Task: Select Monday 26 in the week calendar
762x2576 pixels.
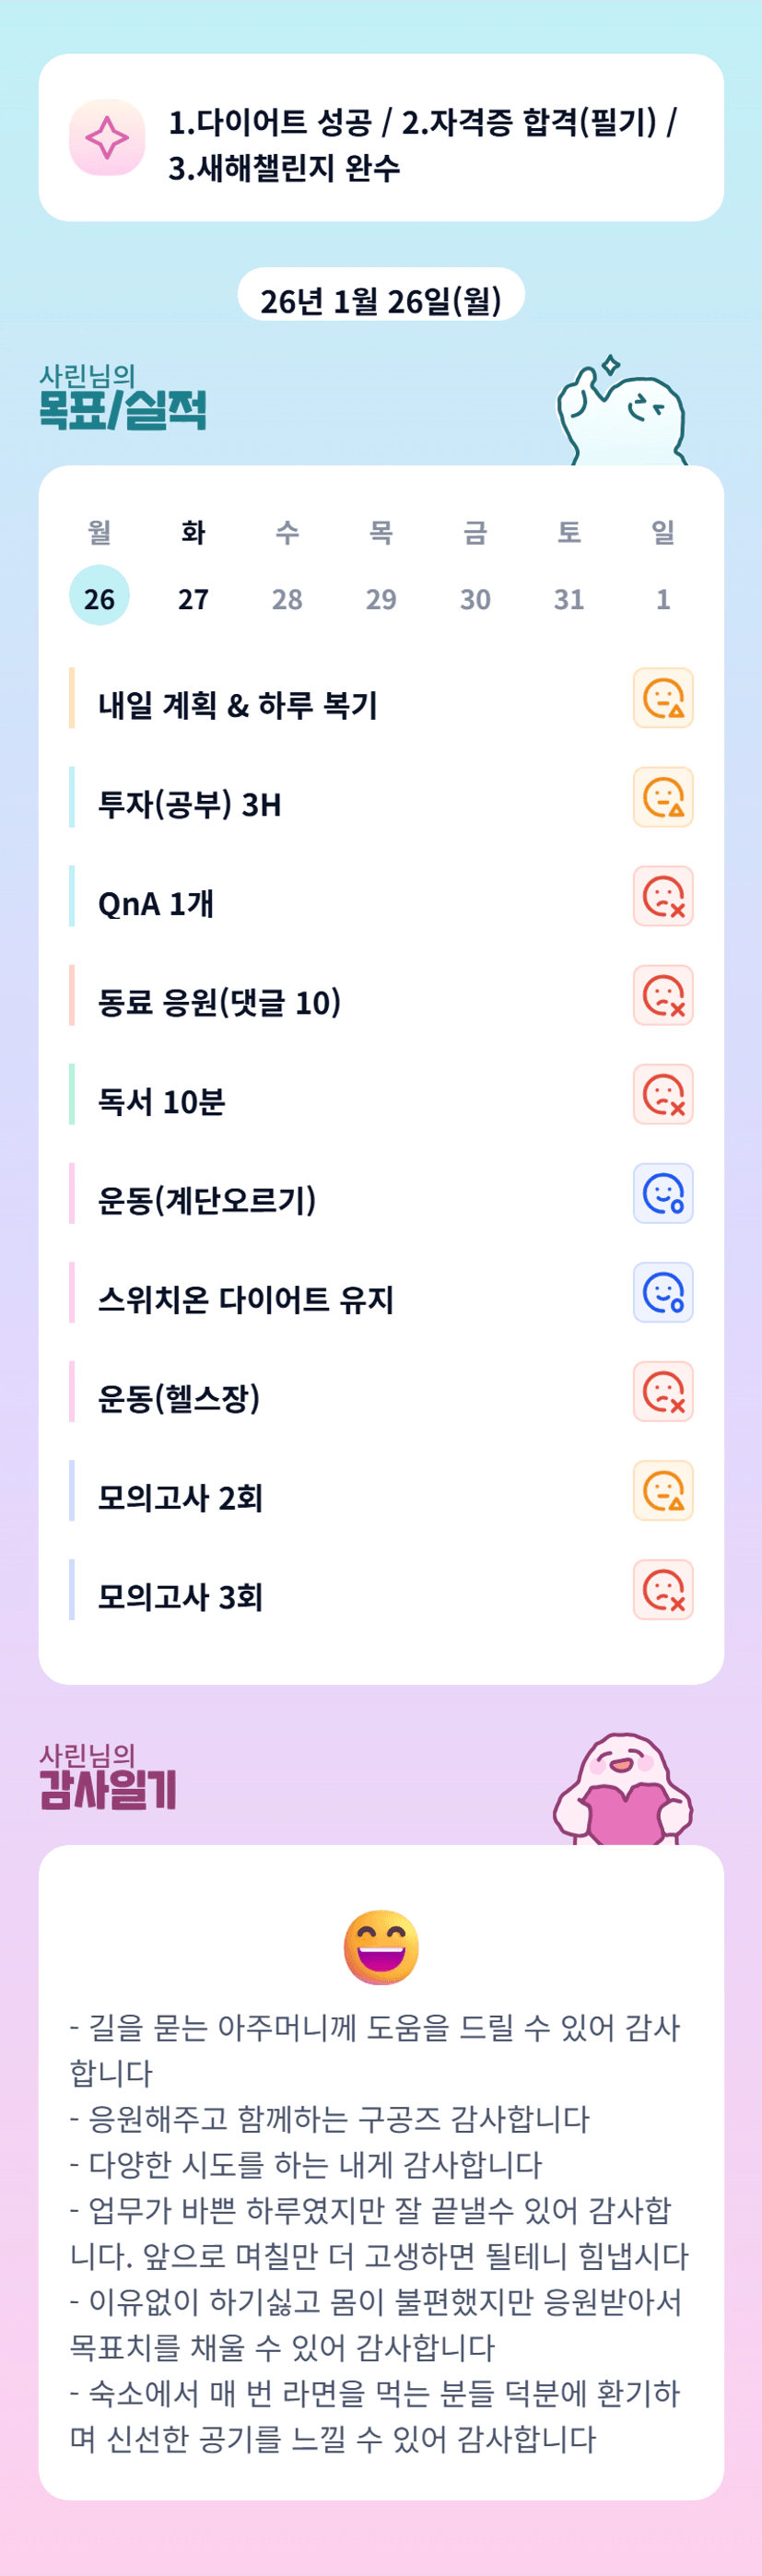Action: pos(99,597)
